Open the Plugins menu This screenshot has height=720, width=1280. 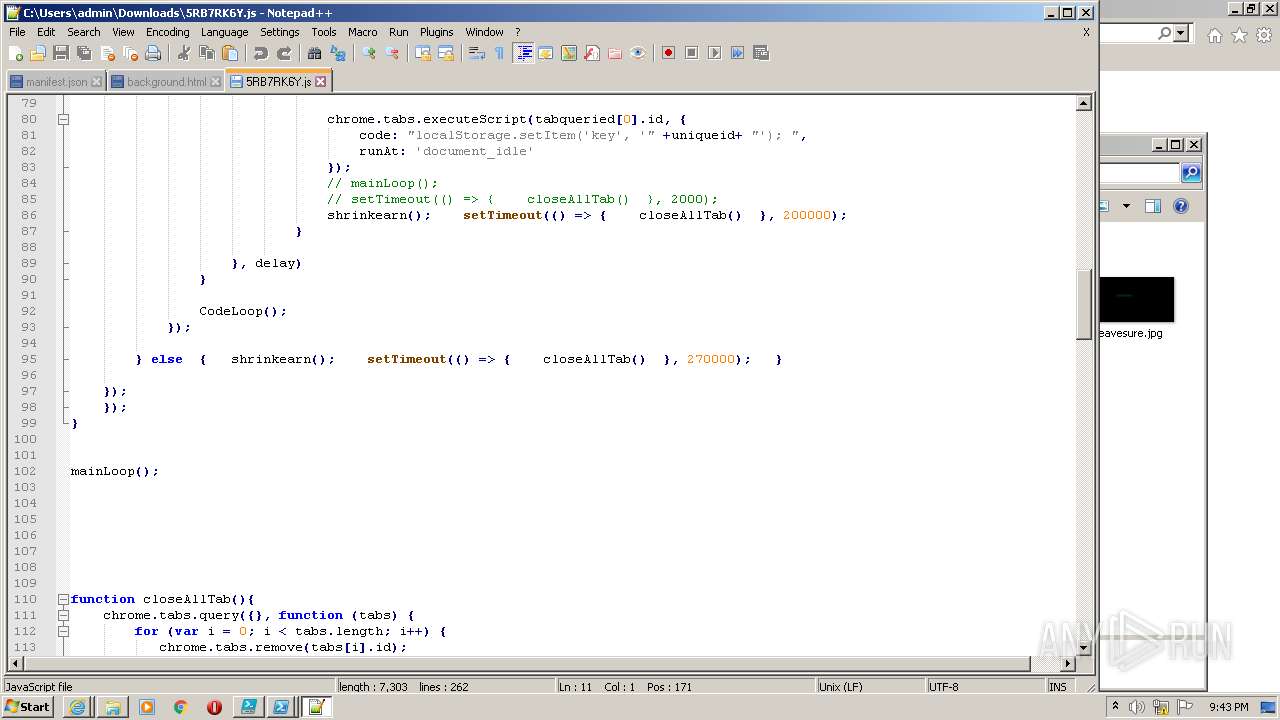click(436, 32)
